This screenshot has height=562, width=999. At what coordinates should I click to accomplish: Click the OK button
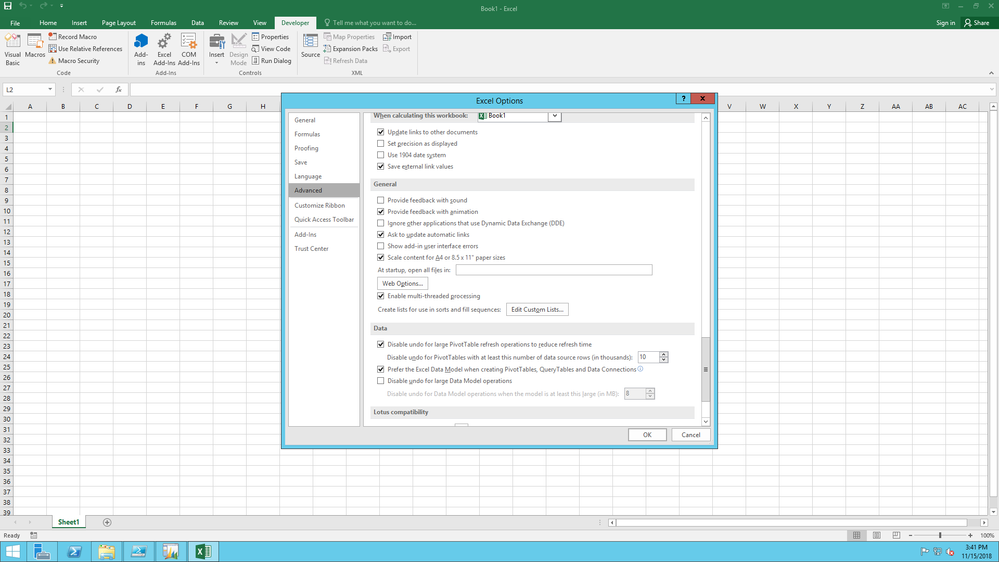647,435
